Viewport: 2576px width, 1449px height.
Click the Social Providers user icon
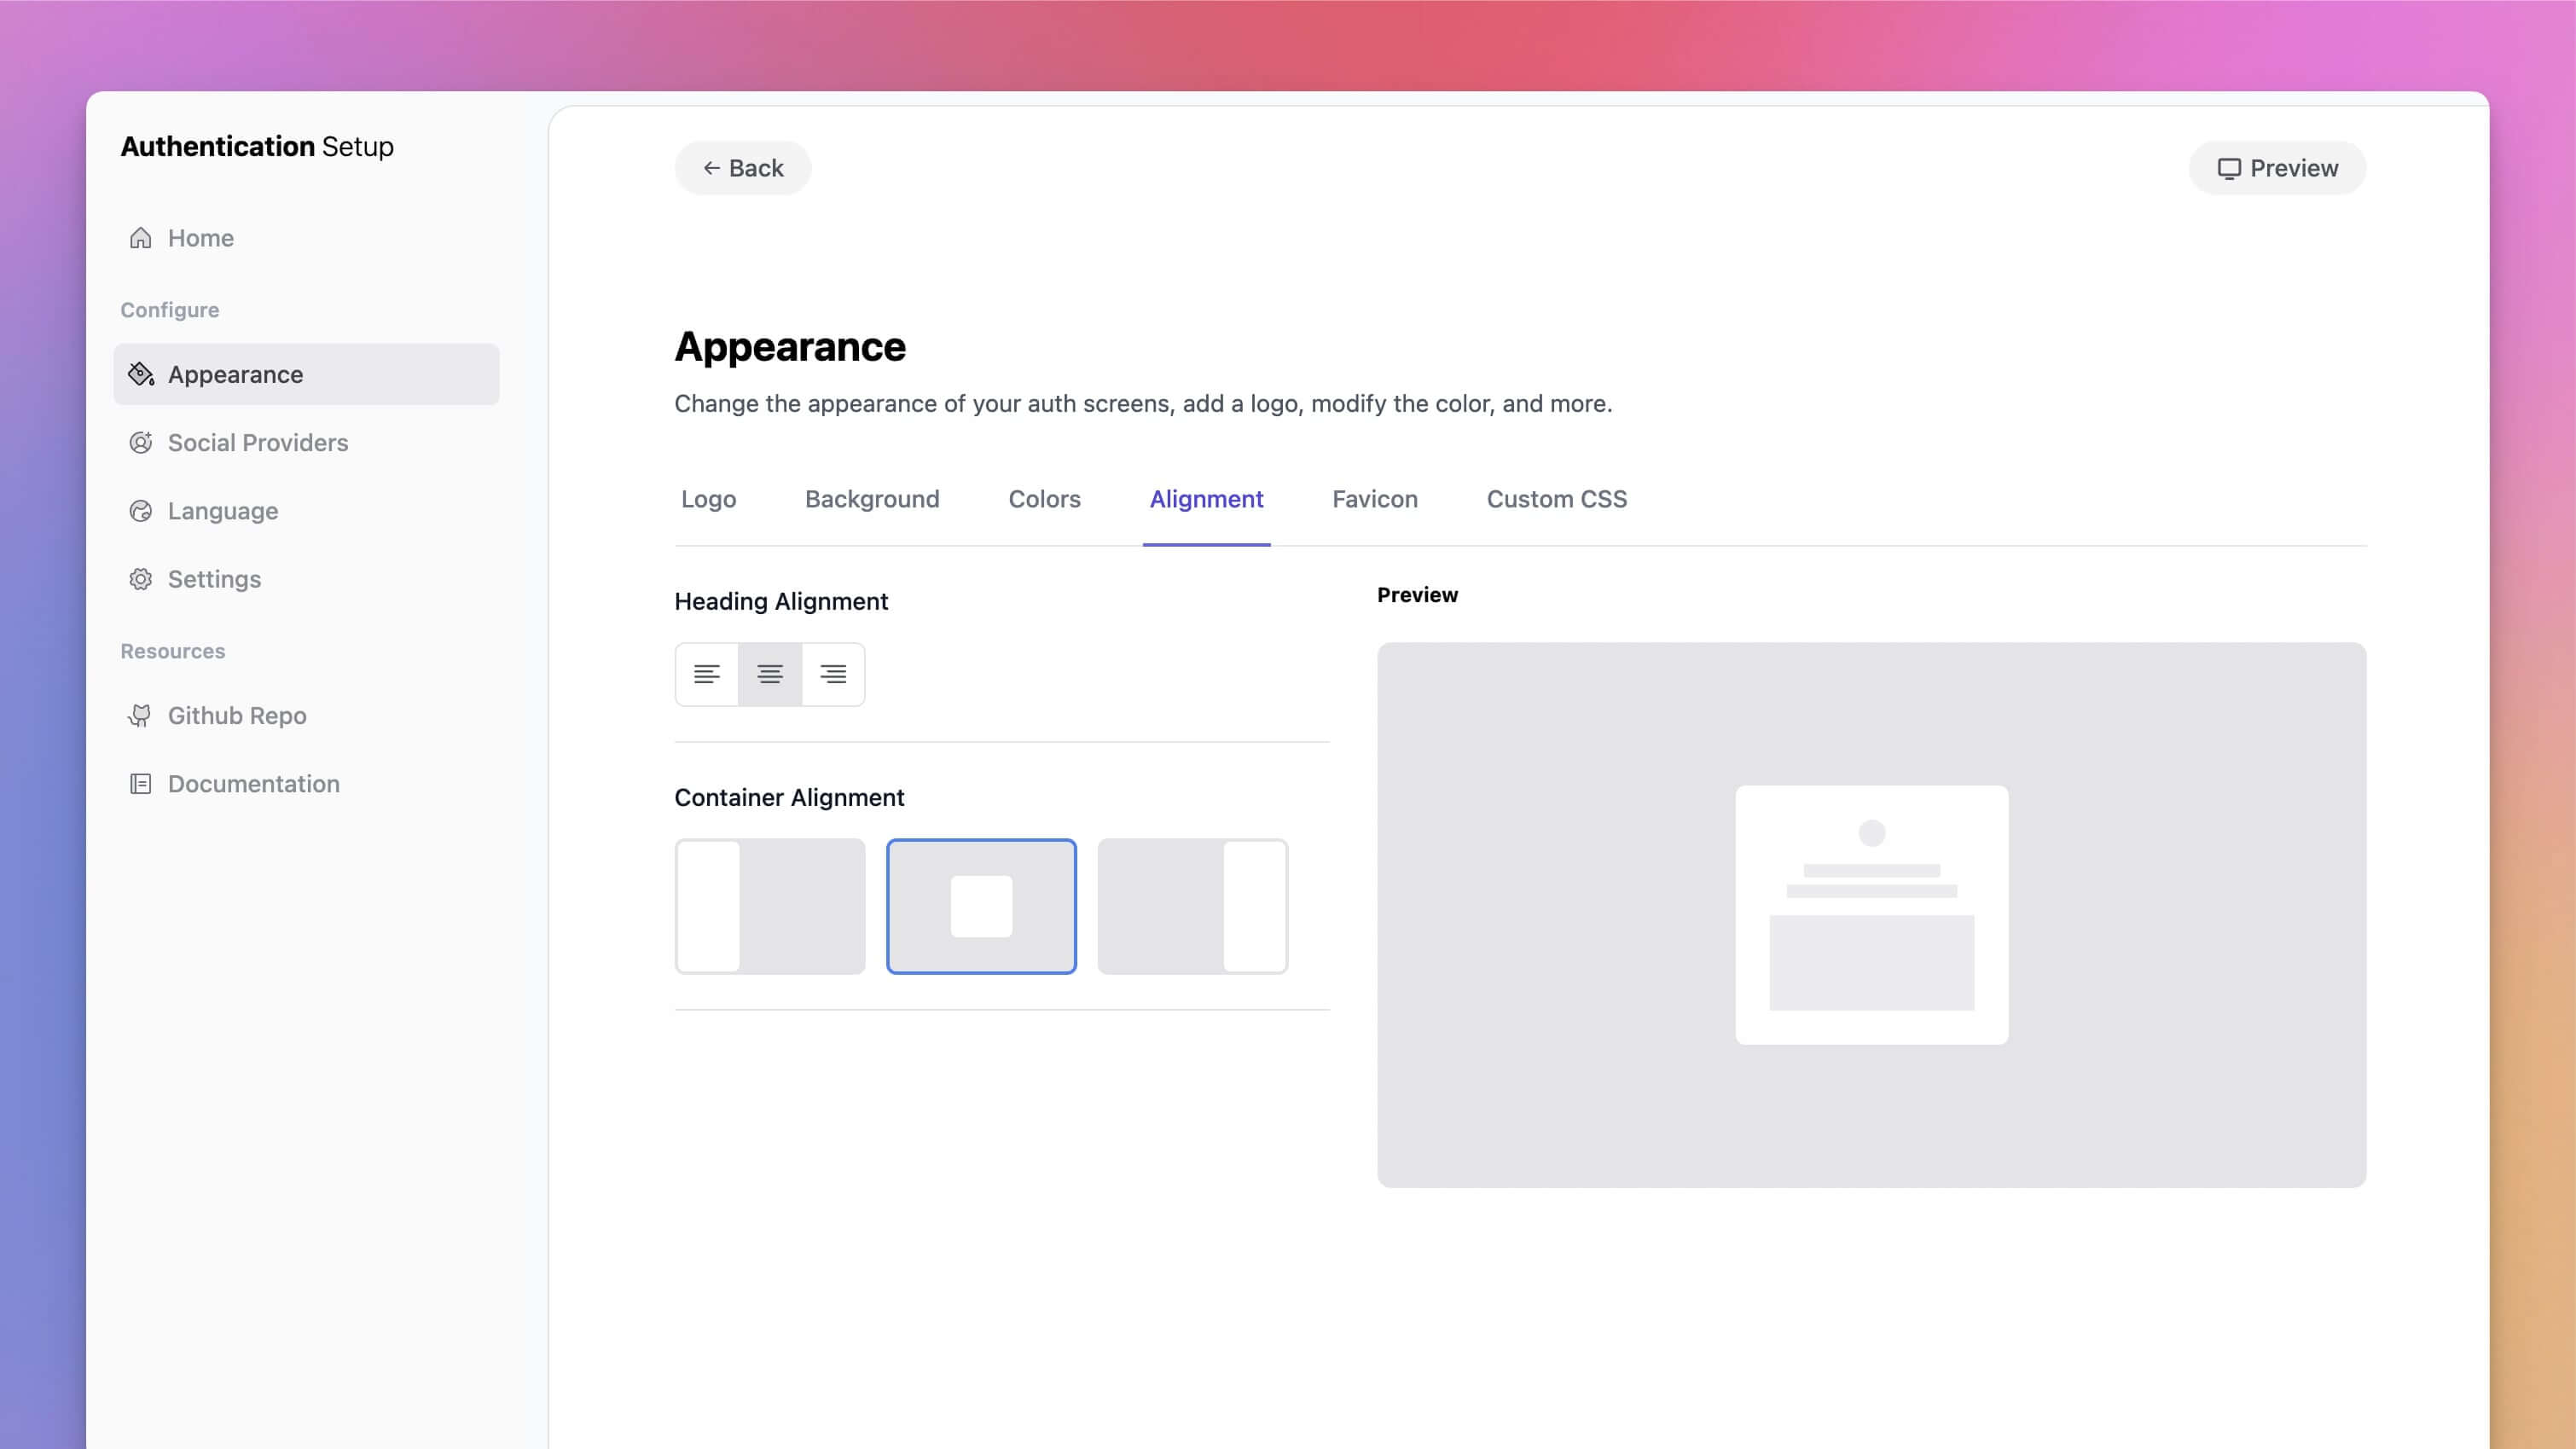coord(141,443)
